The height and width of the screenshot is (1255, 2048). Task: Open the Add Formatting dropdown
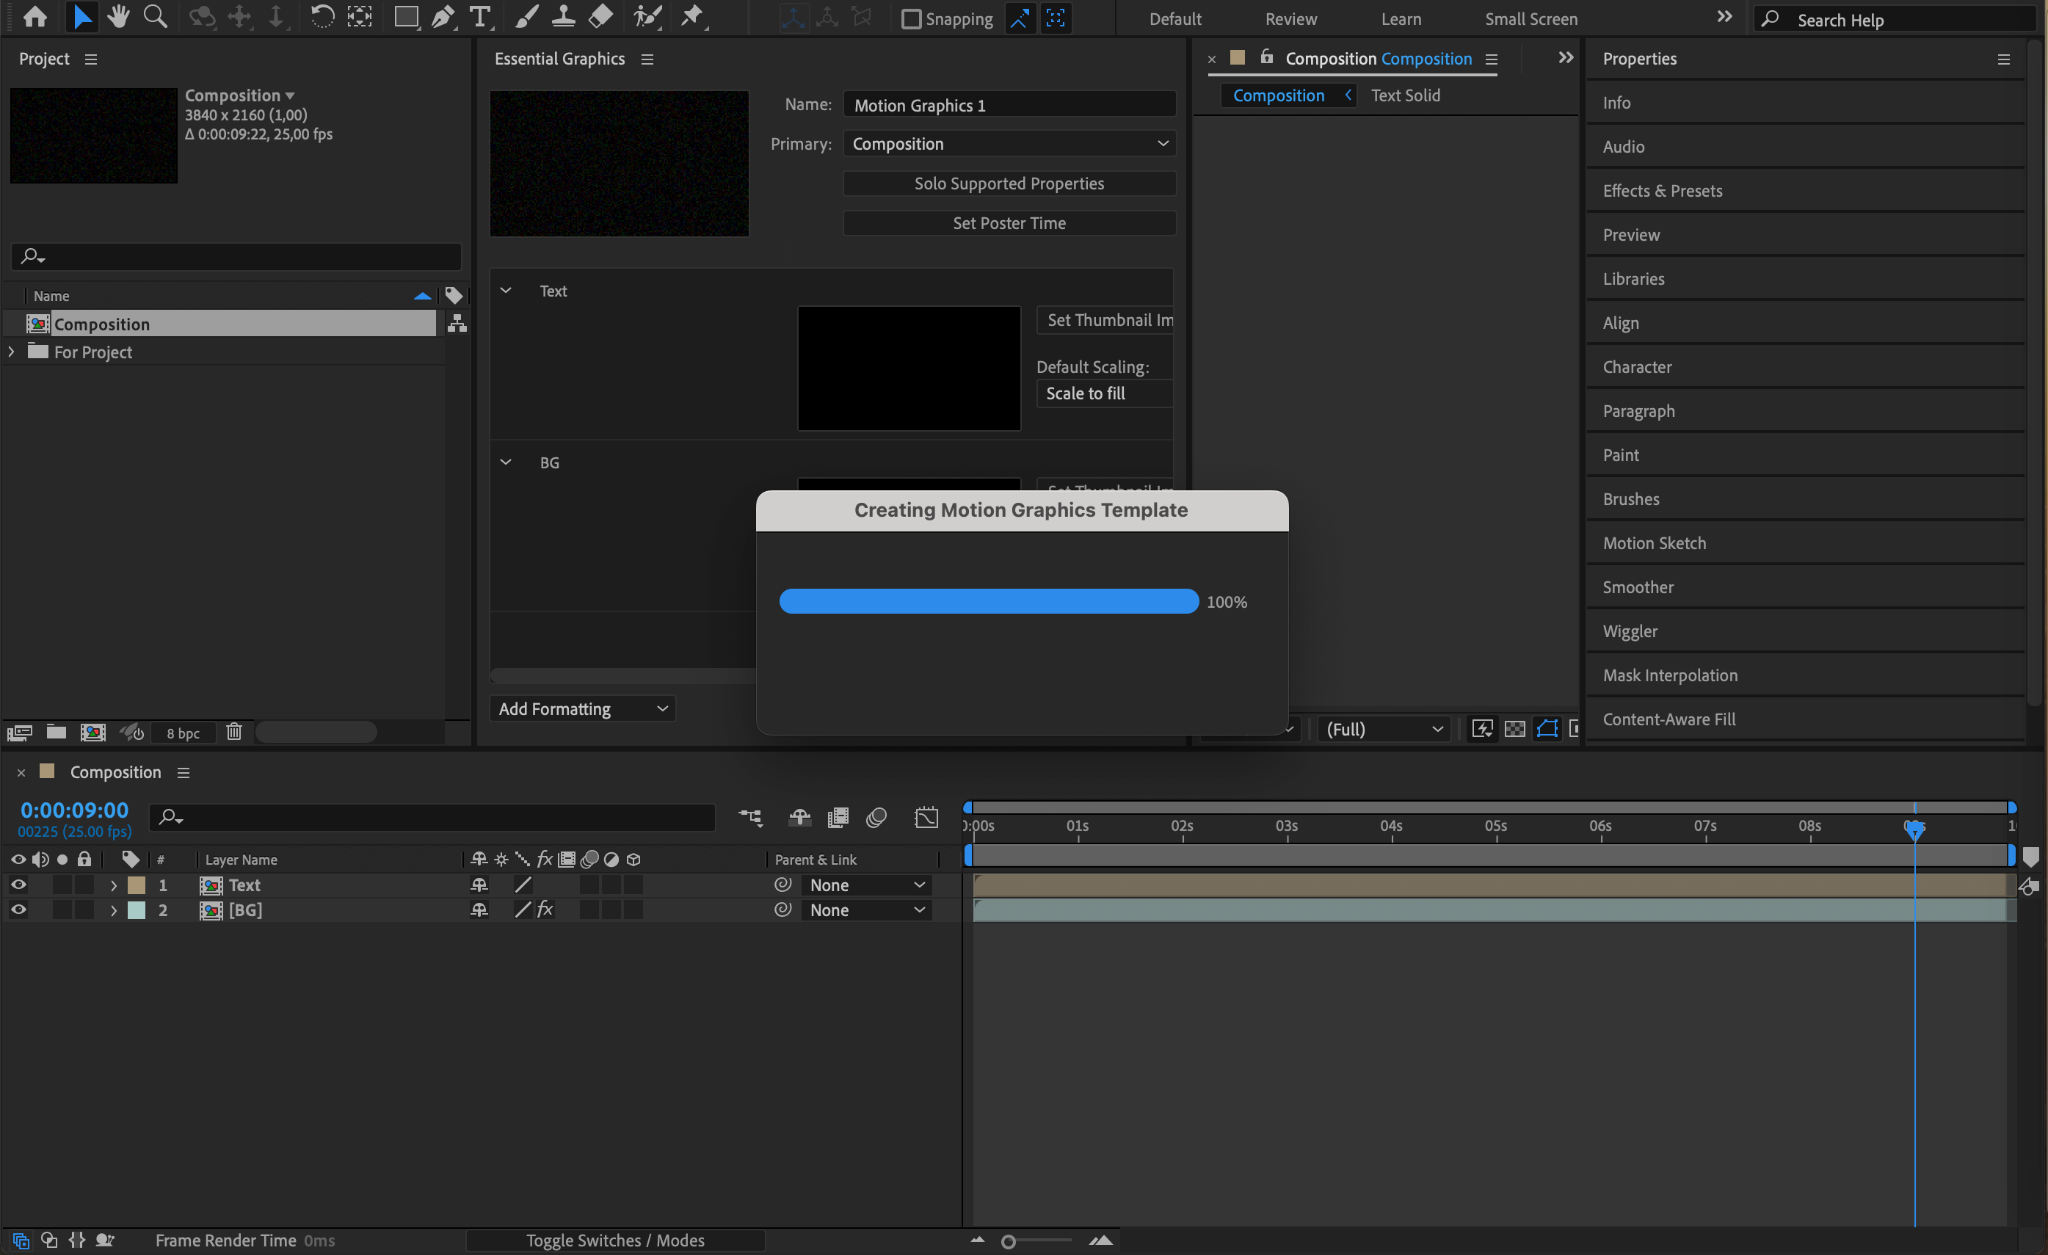pyautogui.click(x=583, y=709)
